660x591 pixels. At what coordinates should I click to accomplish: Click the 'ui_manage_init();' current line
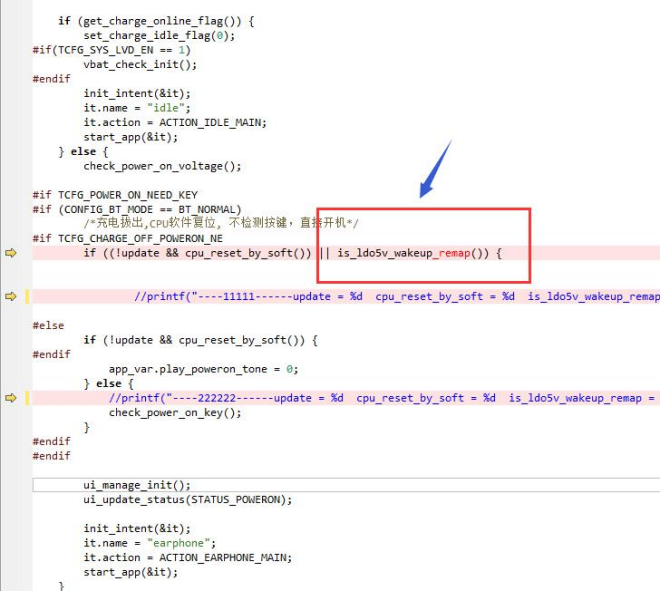point(137,485)
